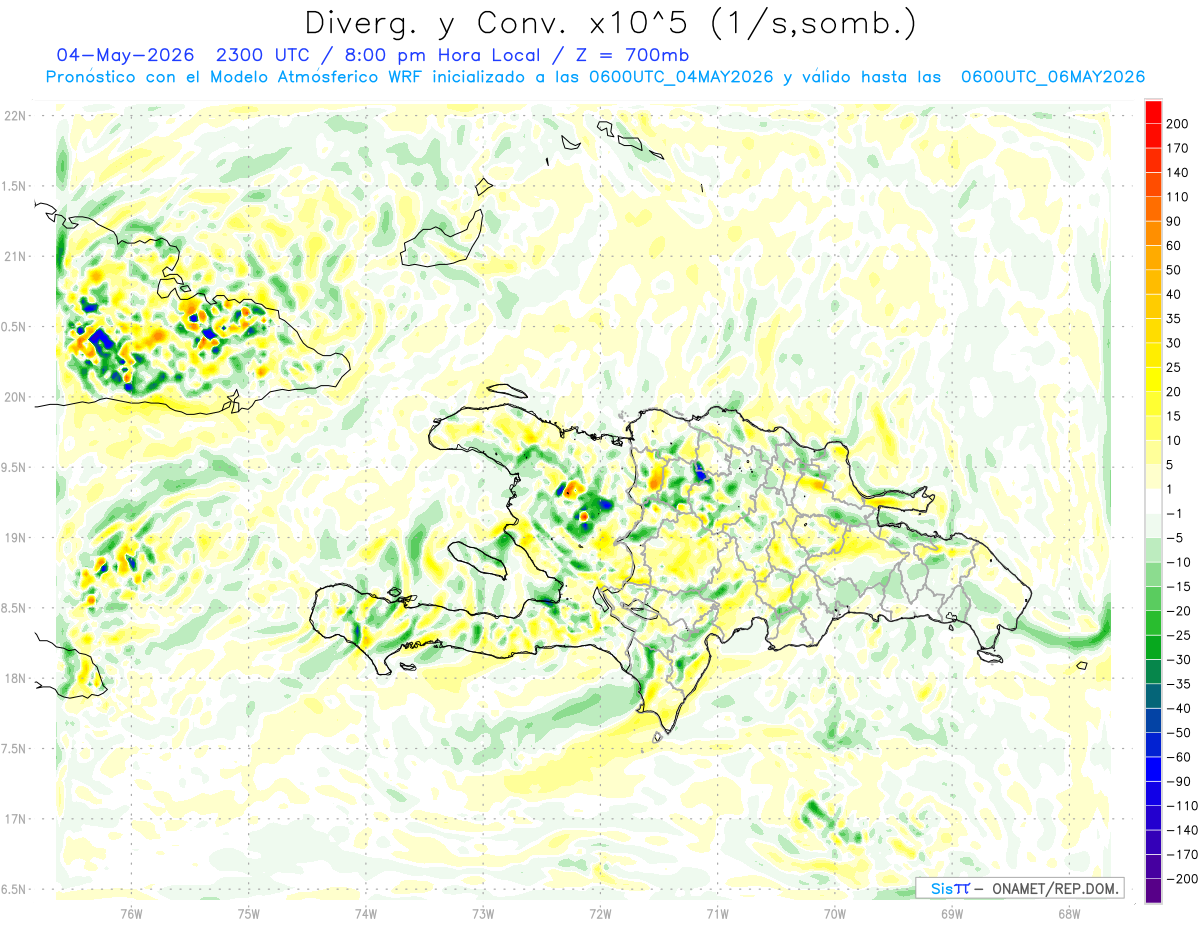The width and height of the screenshot is (1200, 927).
Task: Click the red 200 swatch on colorbar
Action: 1153,112
